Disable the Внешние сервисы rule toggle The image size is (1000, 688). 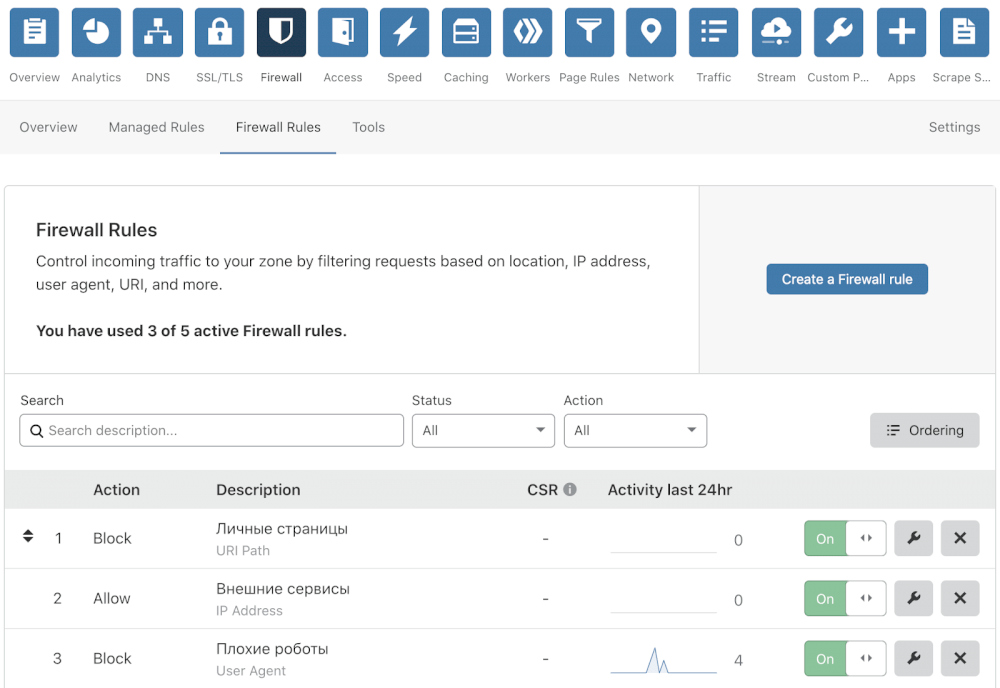[x=845, y=598]
